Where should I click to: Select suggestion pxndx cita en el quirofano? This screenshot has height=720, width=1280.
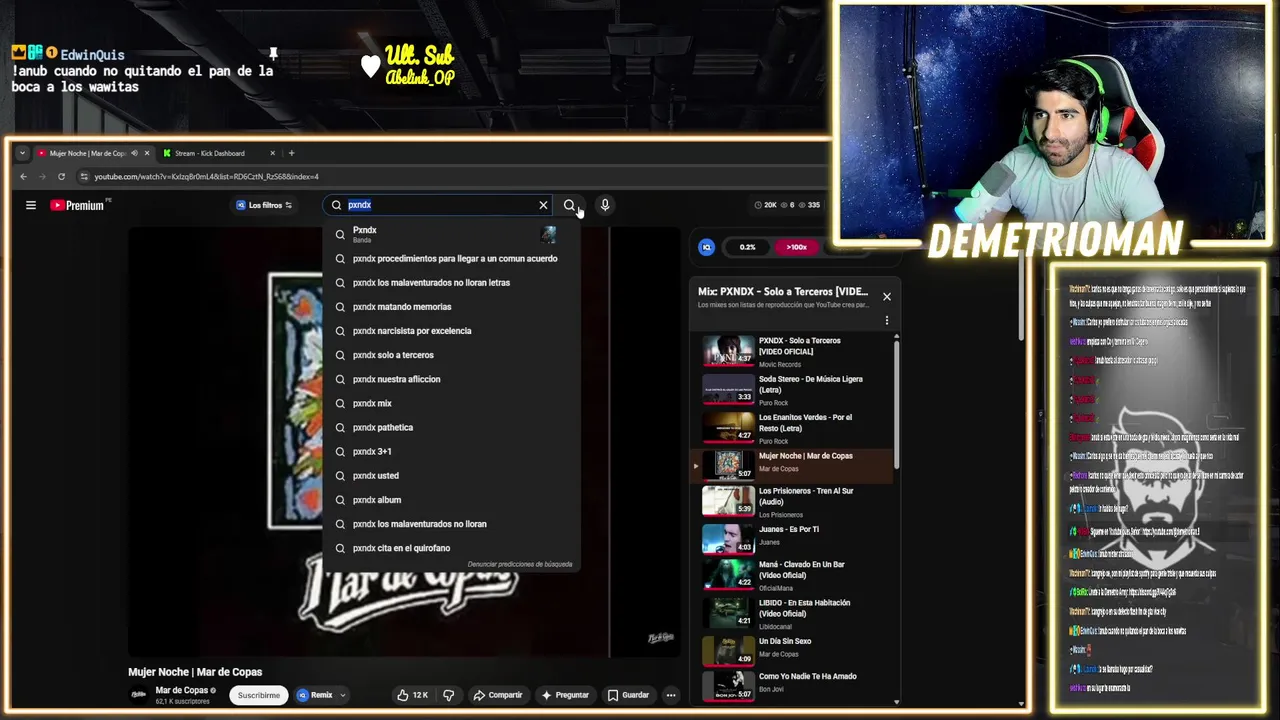pos(451,548)
